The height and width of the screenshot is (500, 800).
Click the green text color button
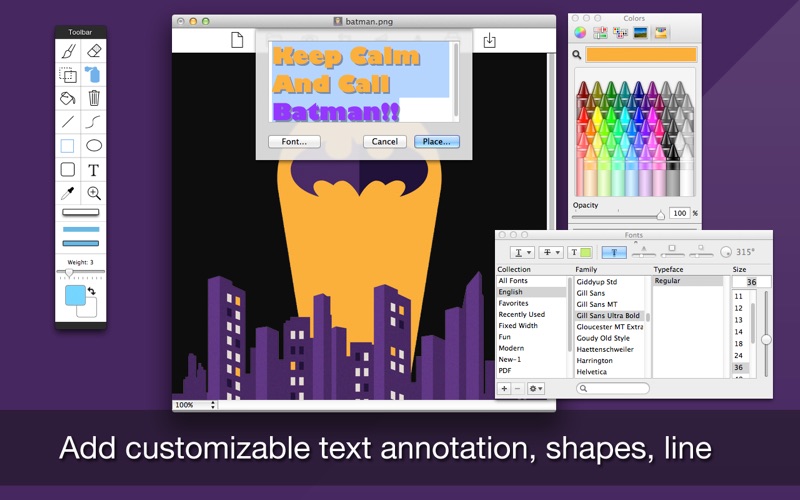pyautogui.click(x=580, y=252)
